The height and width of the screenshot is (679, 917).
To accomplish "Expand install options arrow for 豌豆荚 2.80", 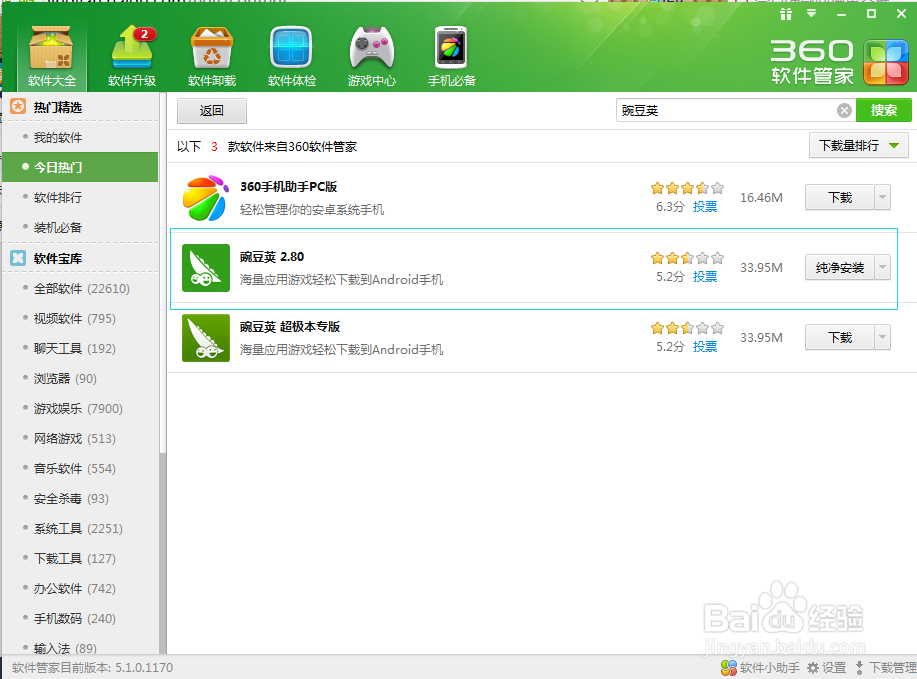I will (x=882, y=267).
